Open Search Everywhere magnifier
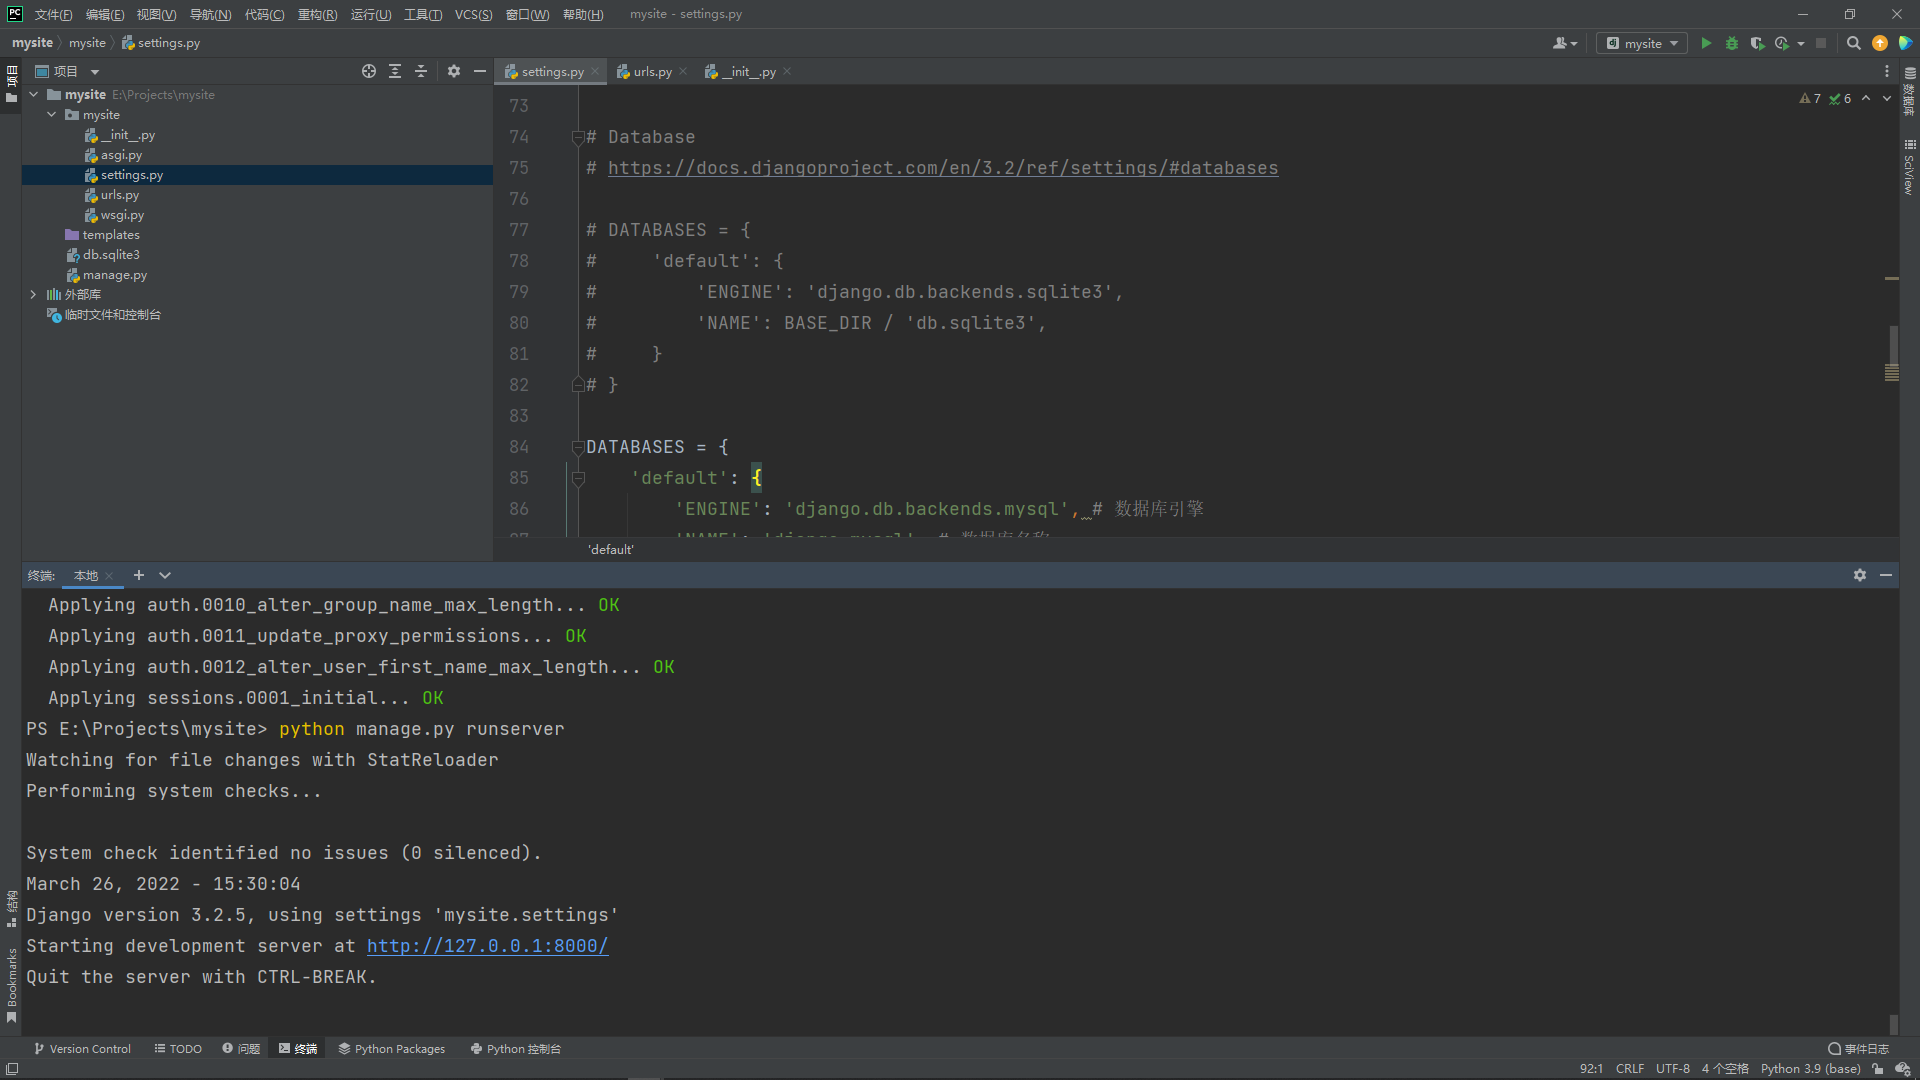The width and height of the screenshot is (1920, 1080). [x=1854, y=43]
